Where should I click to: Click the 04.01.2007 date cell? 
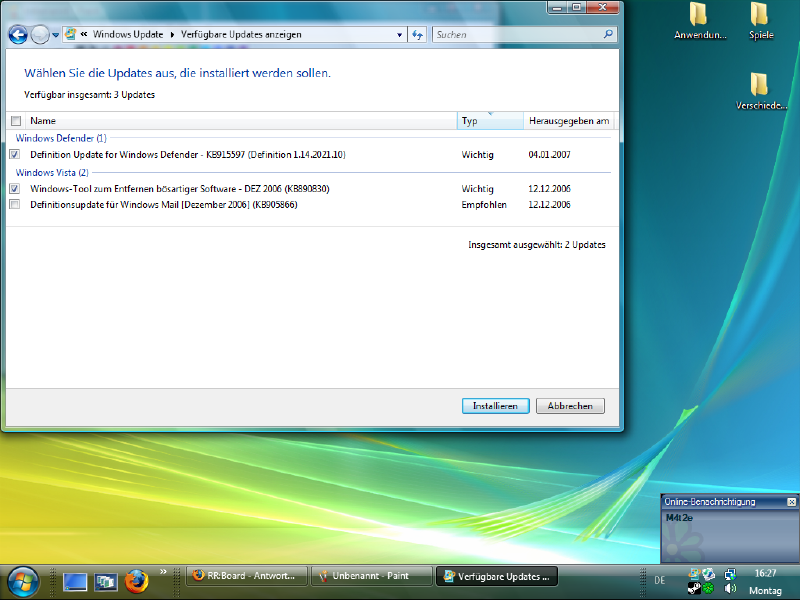tap(549, 155)
